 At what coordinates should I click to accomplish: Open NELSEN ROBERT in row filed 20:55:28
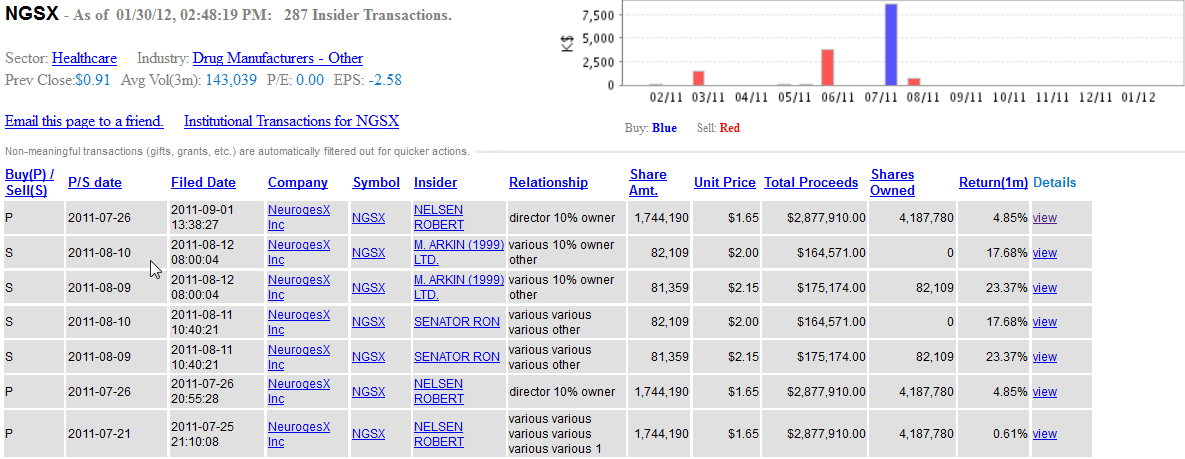[439, 392]
